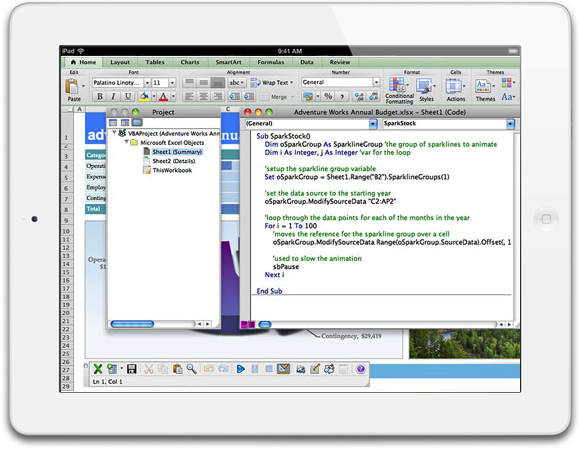Open the Paste options arrow
The image size is (580, 450).
(83, 86)
